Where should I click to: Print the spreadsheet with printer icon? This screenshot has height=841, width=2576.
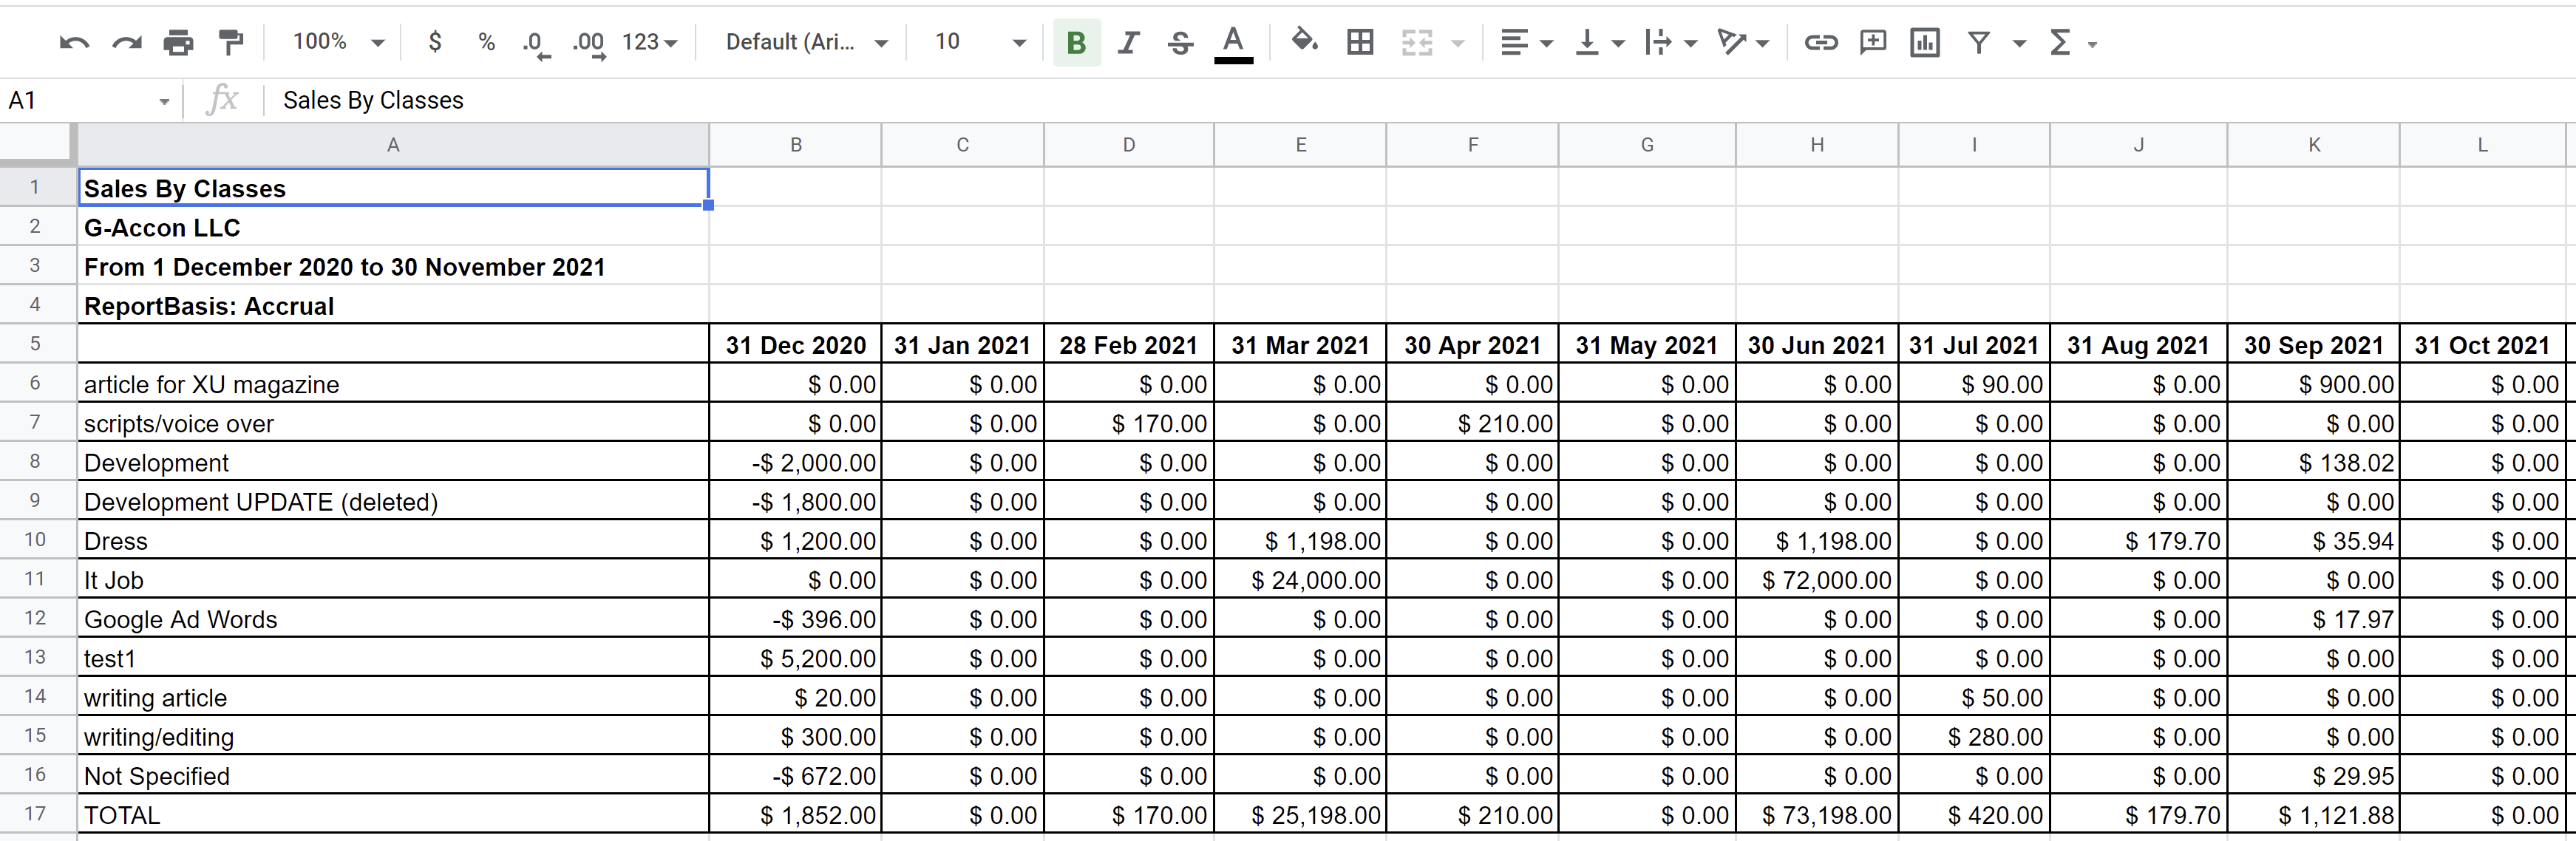(x=178, y=42)
